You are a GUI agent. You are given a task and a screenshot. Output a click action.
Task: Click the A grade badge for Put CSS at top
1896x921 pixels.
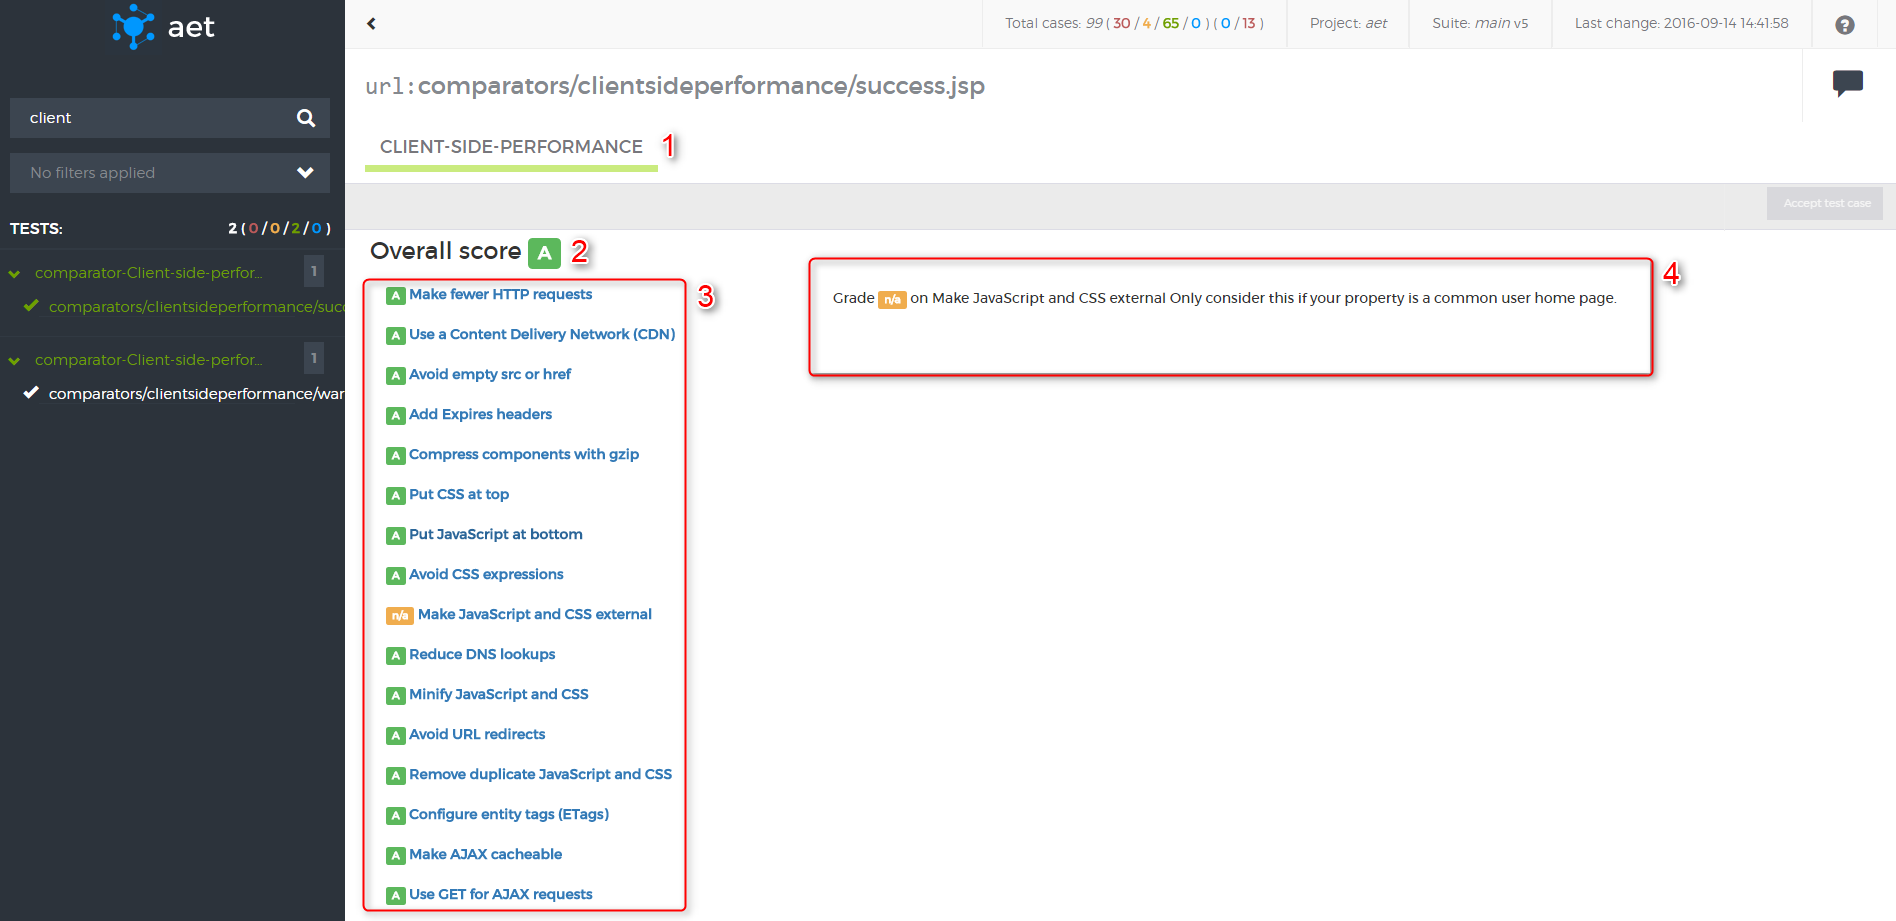396,496
